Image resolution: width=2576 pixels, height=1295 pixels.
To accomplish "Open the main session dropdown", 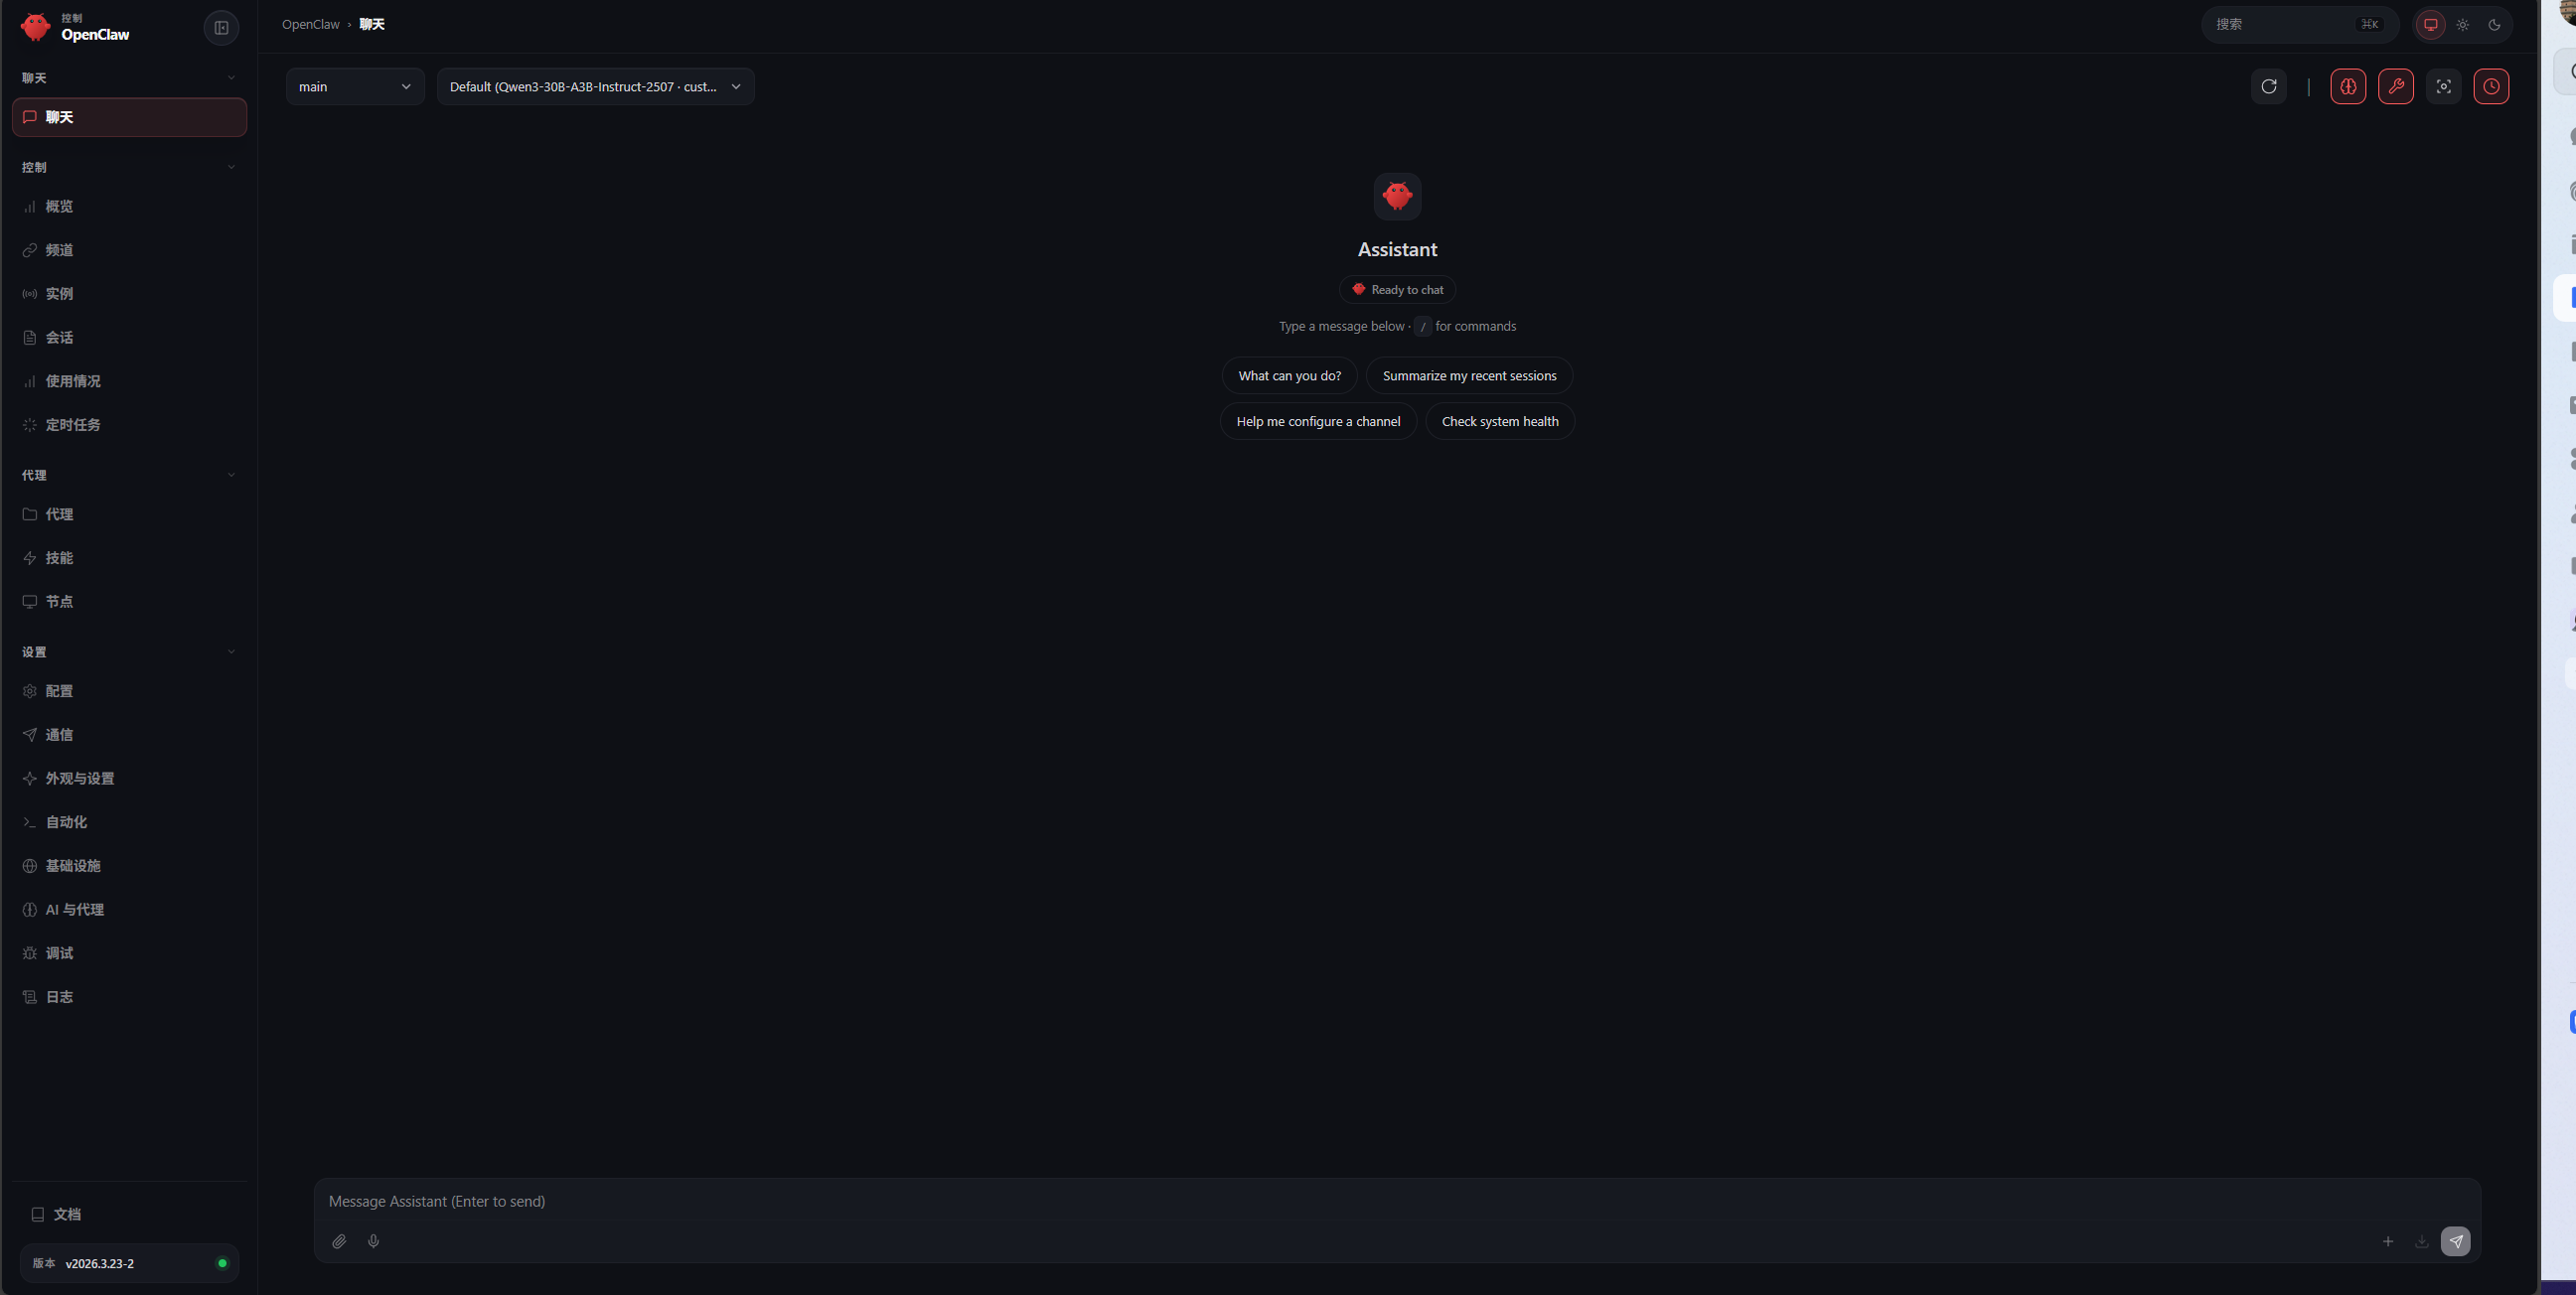I will click(355, 87).
